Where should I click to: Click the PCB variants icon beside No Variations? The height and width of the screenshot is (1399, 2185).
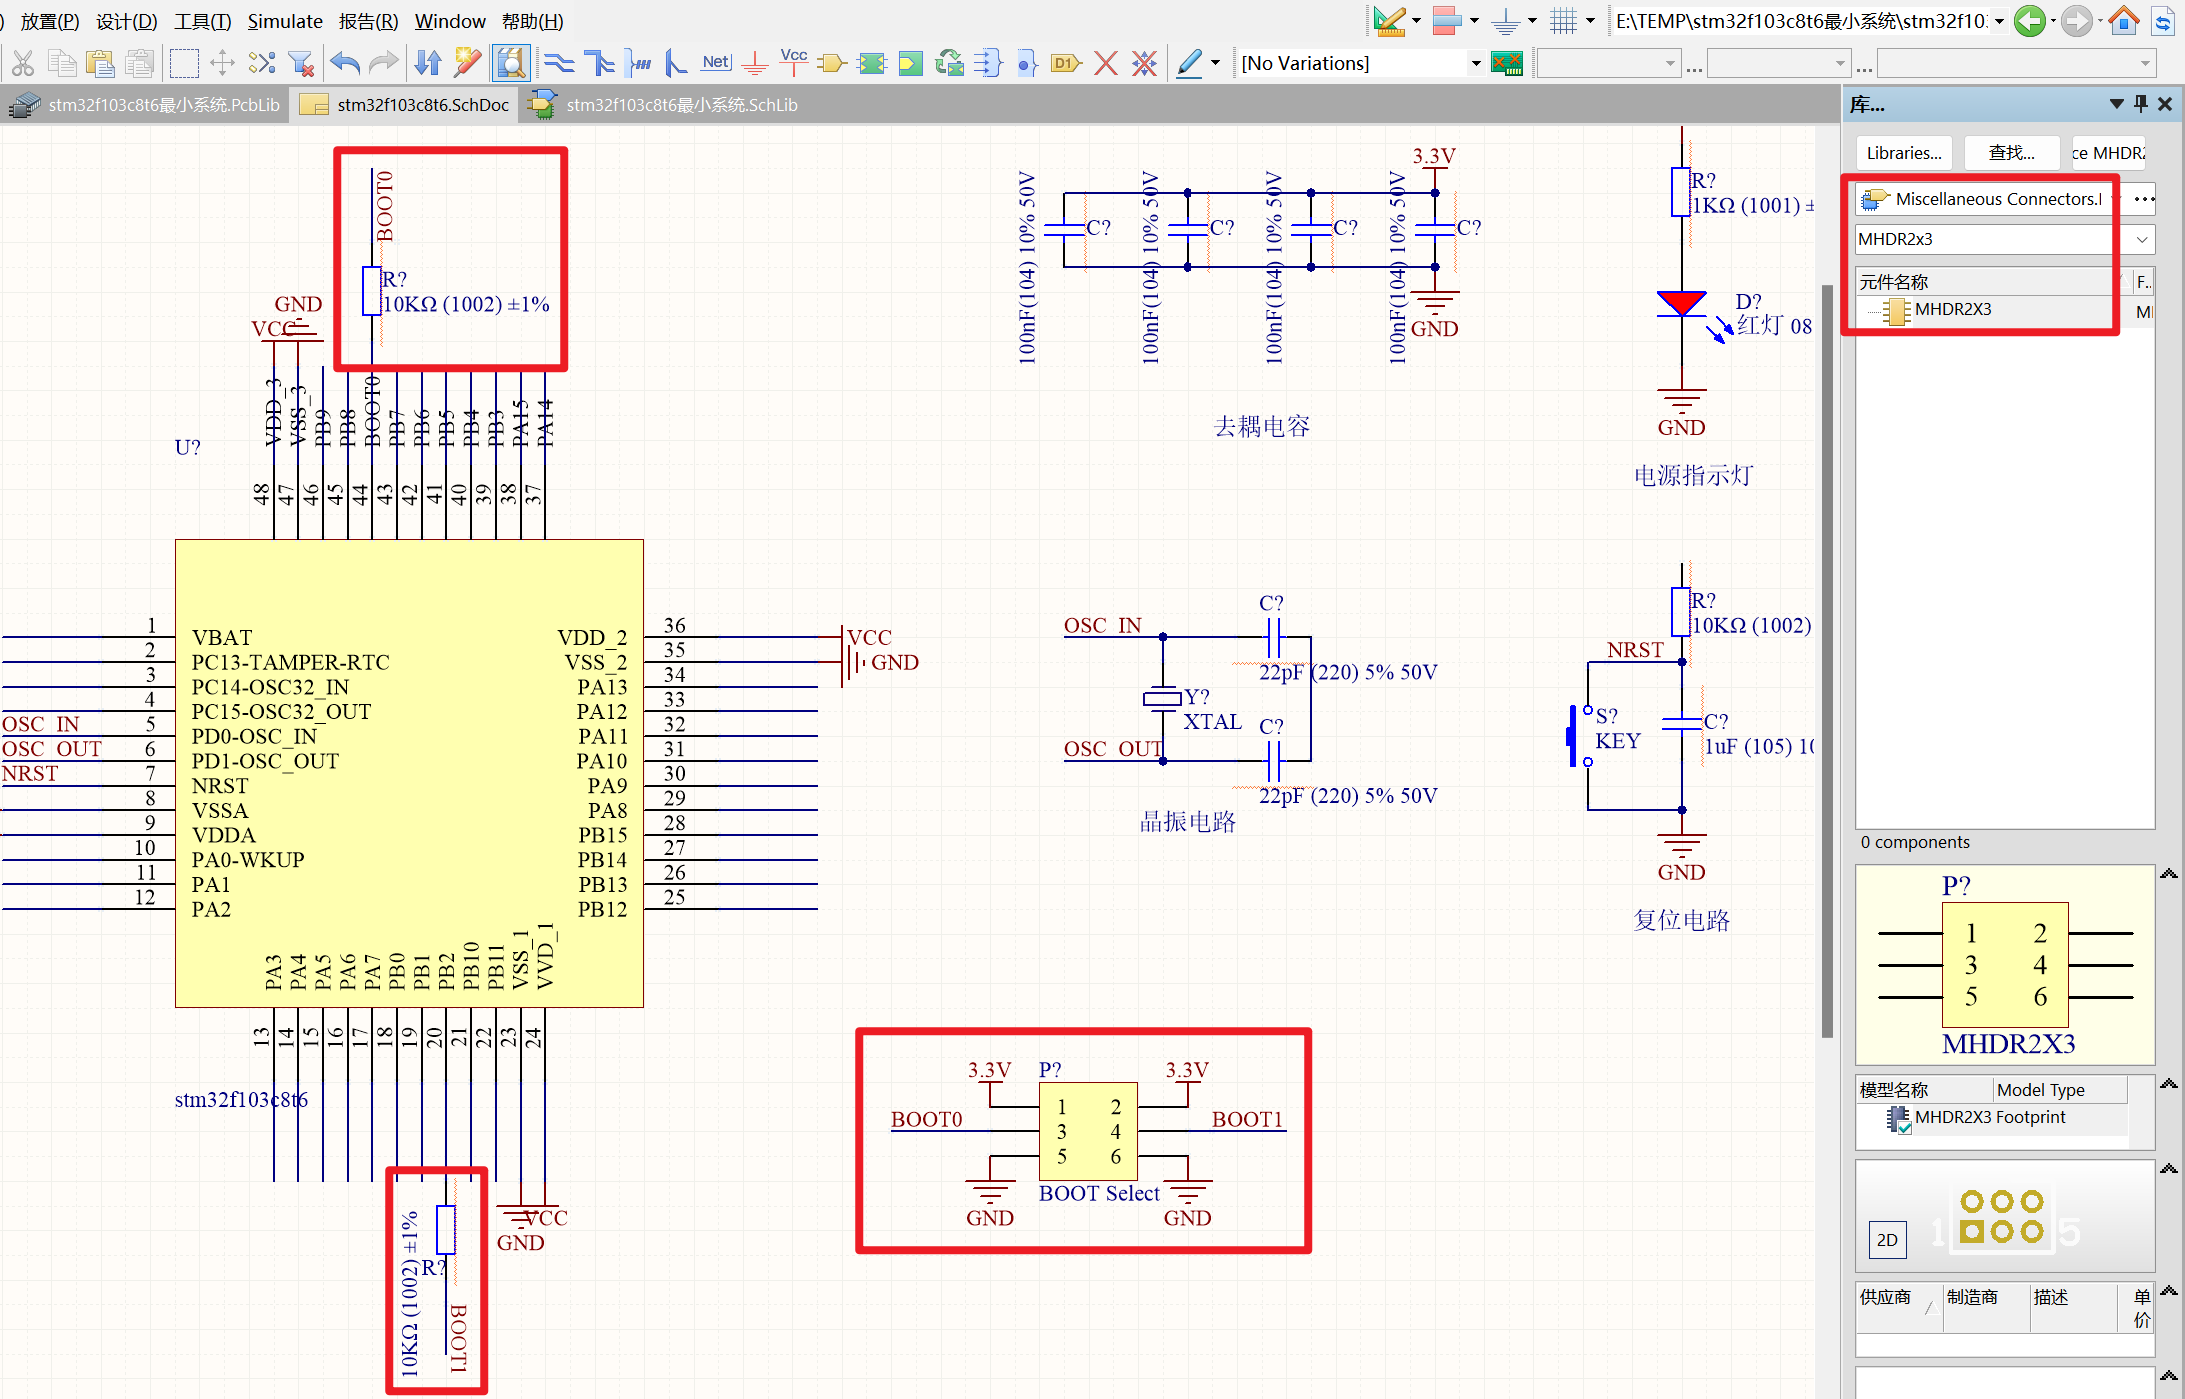tap(1507, 64)
